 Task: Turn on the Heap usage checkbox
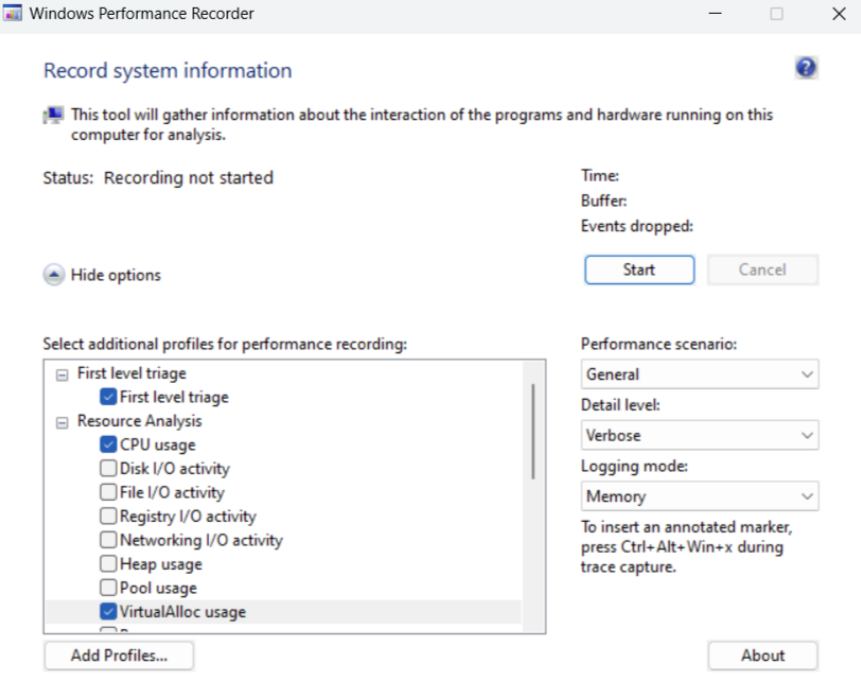(x=108, y=564)
